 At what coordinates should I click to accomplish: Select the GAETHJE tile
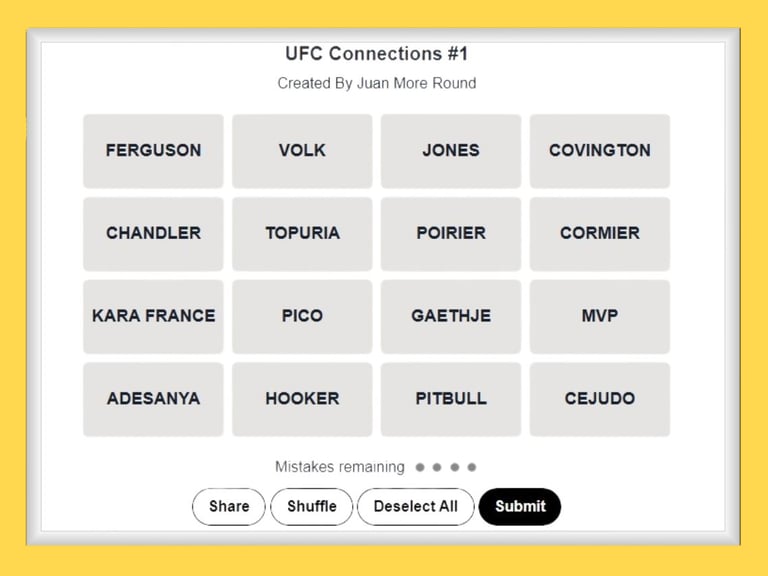[451, 316]
